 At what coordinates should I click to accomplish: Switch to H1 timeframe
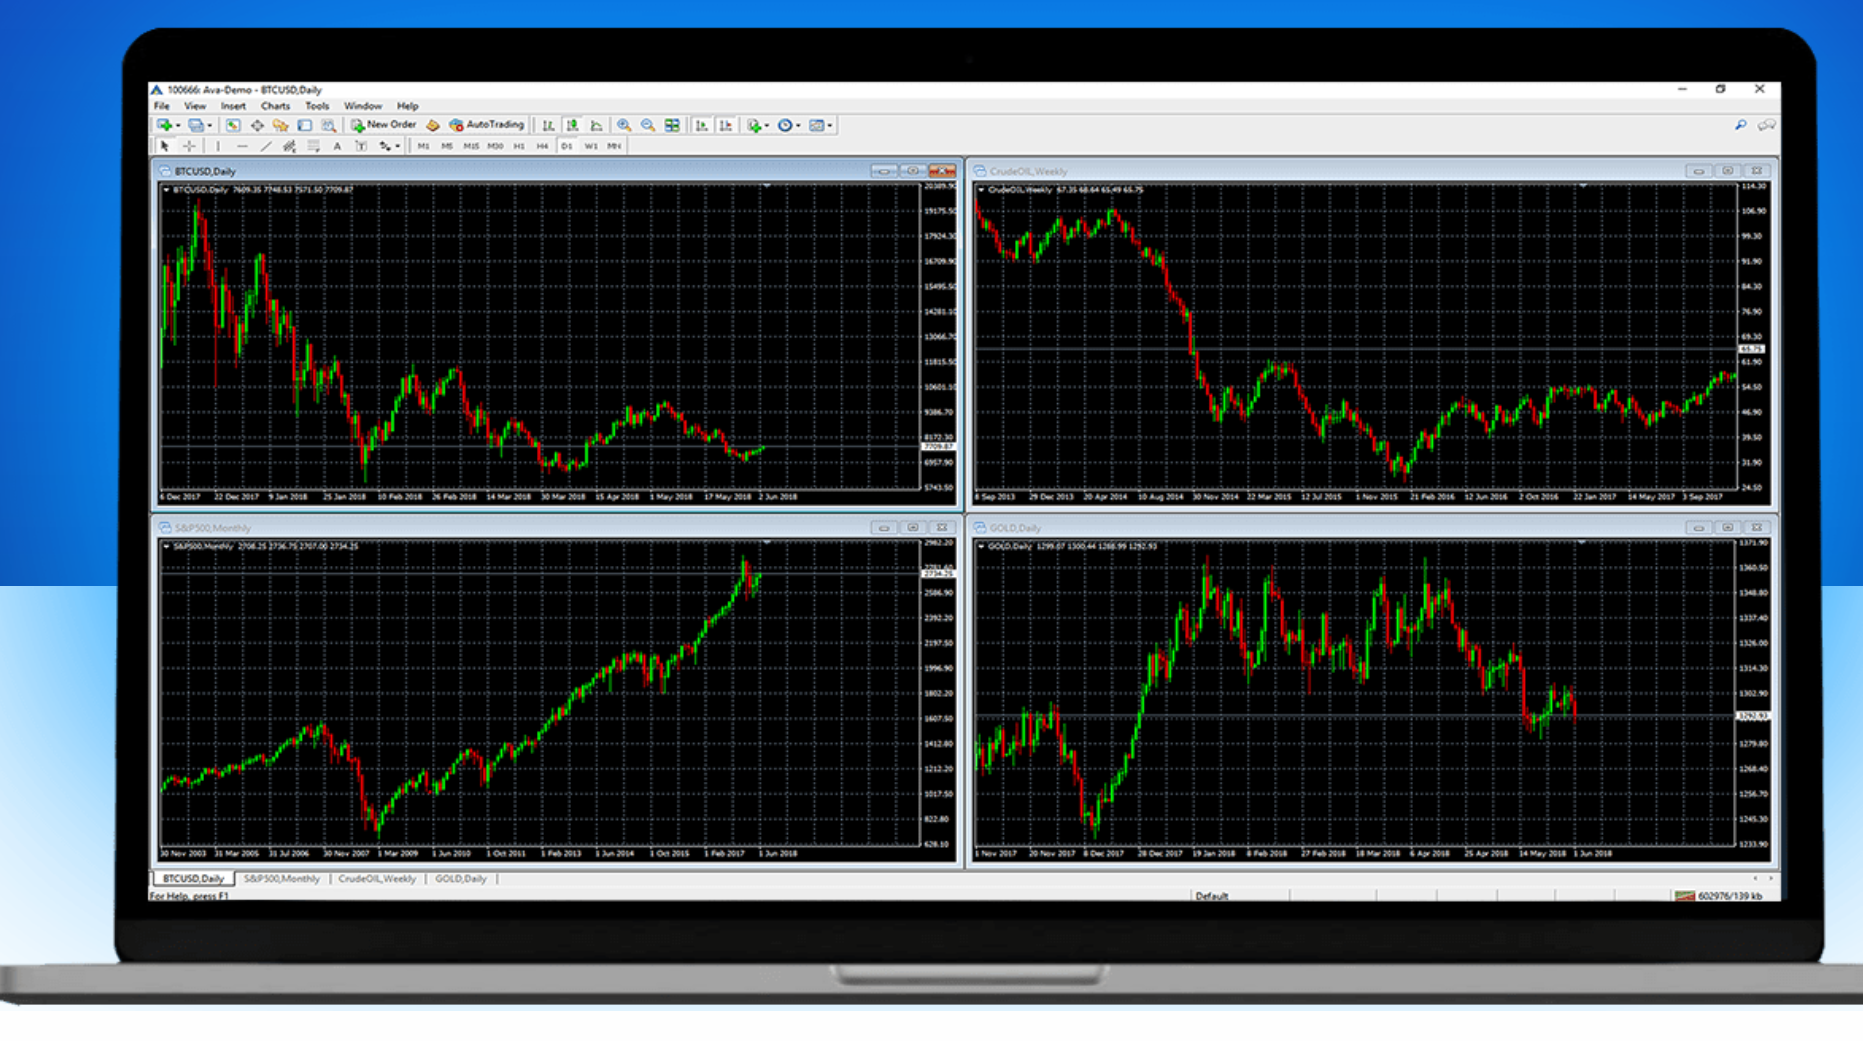click(x=519, y=146)
